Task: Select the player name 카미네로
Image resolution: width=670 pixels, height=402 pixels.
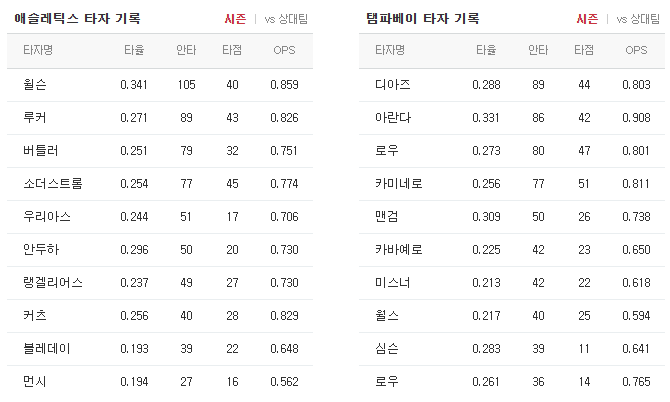Action: [x=399, y=184]
